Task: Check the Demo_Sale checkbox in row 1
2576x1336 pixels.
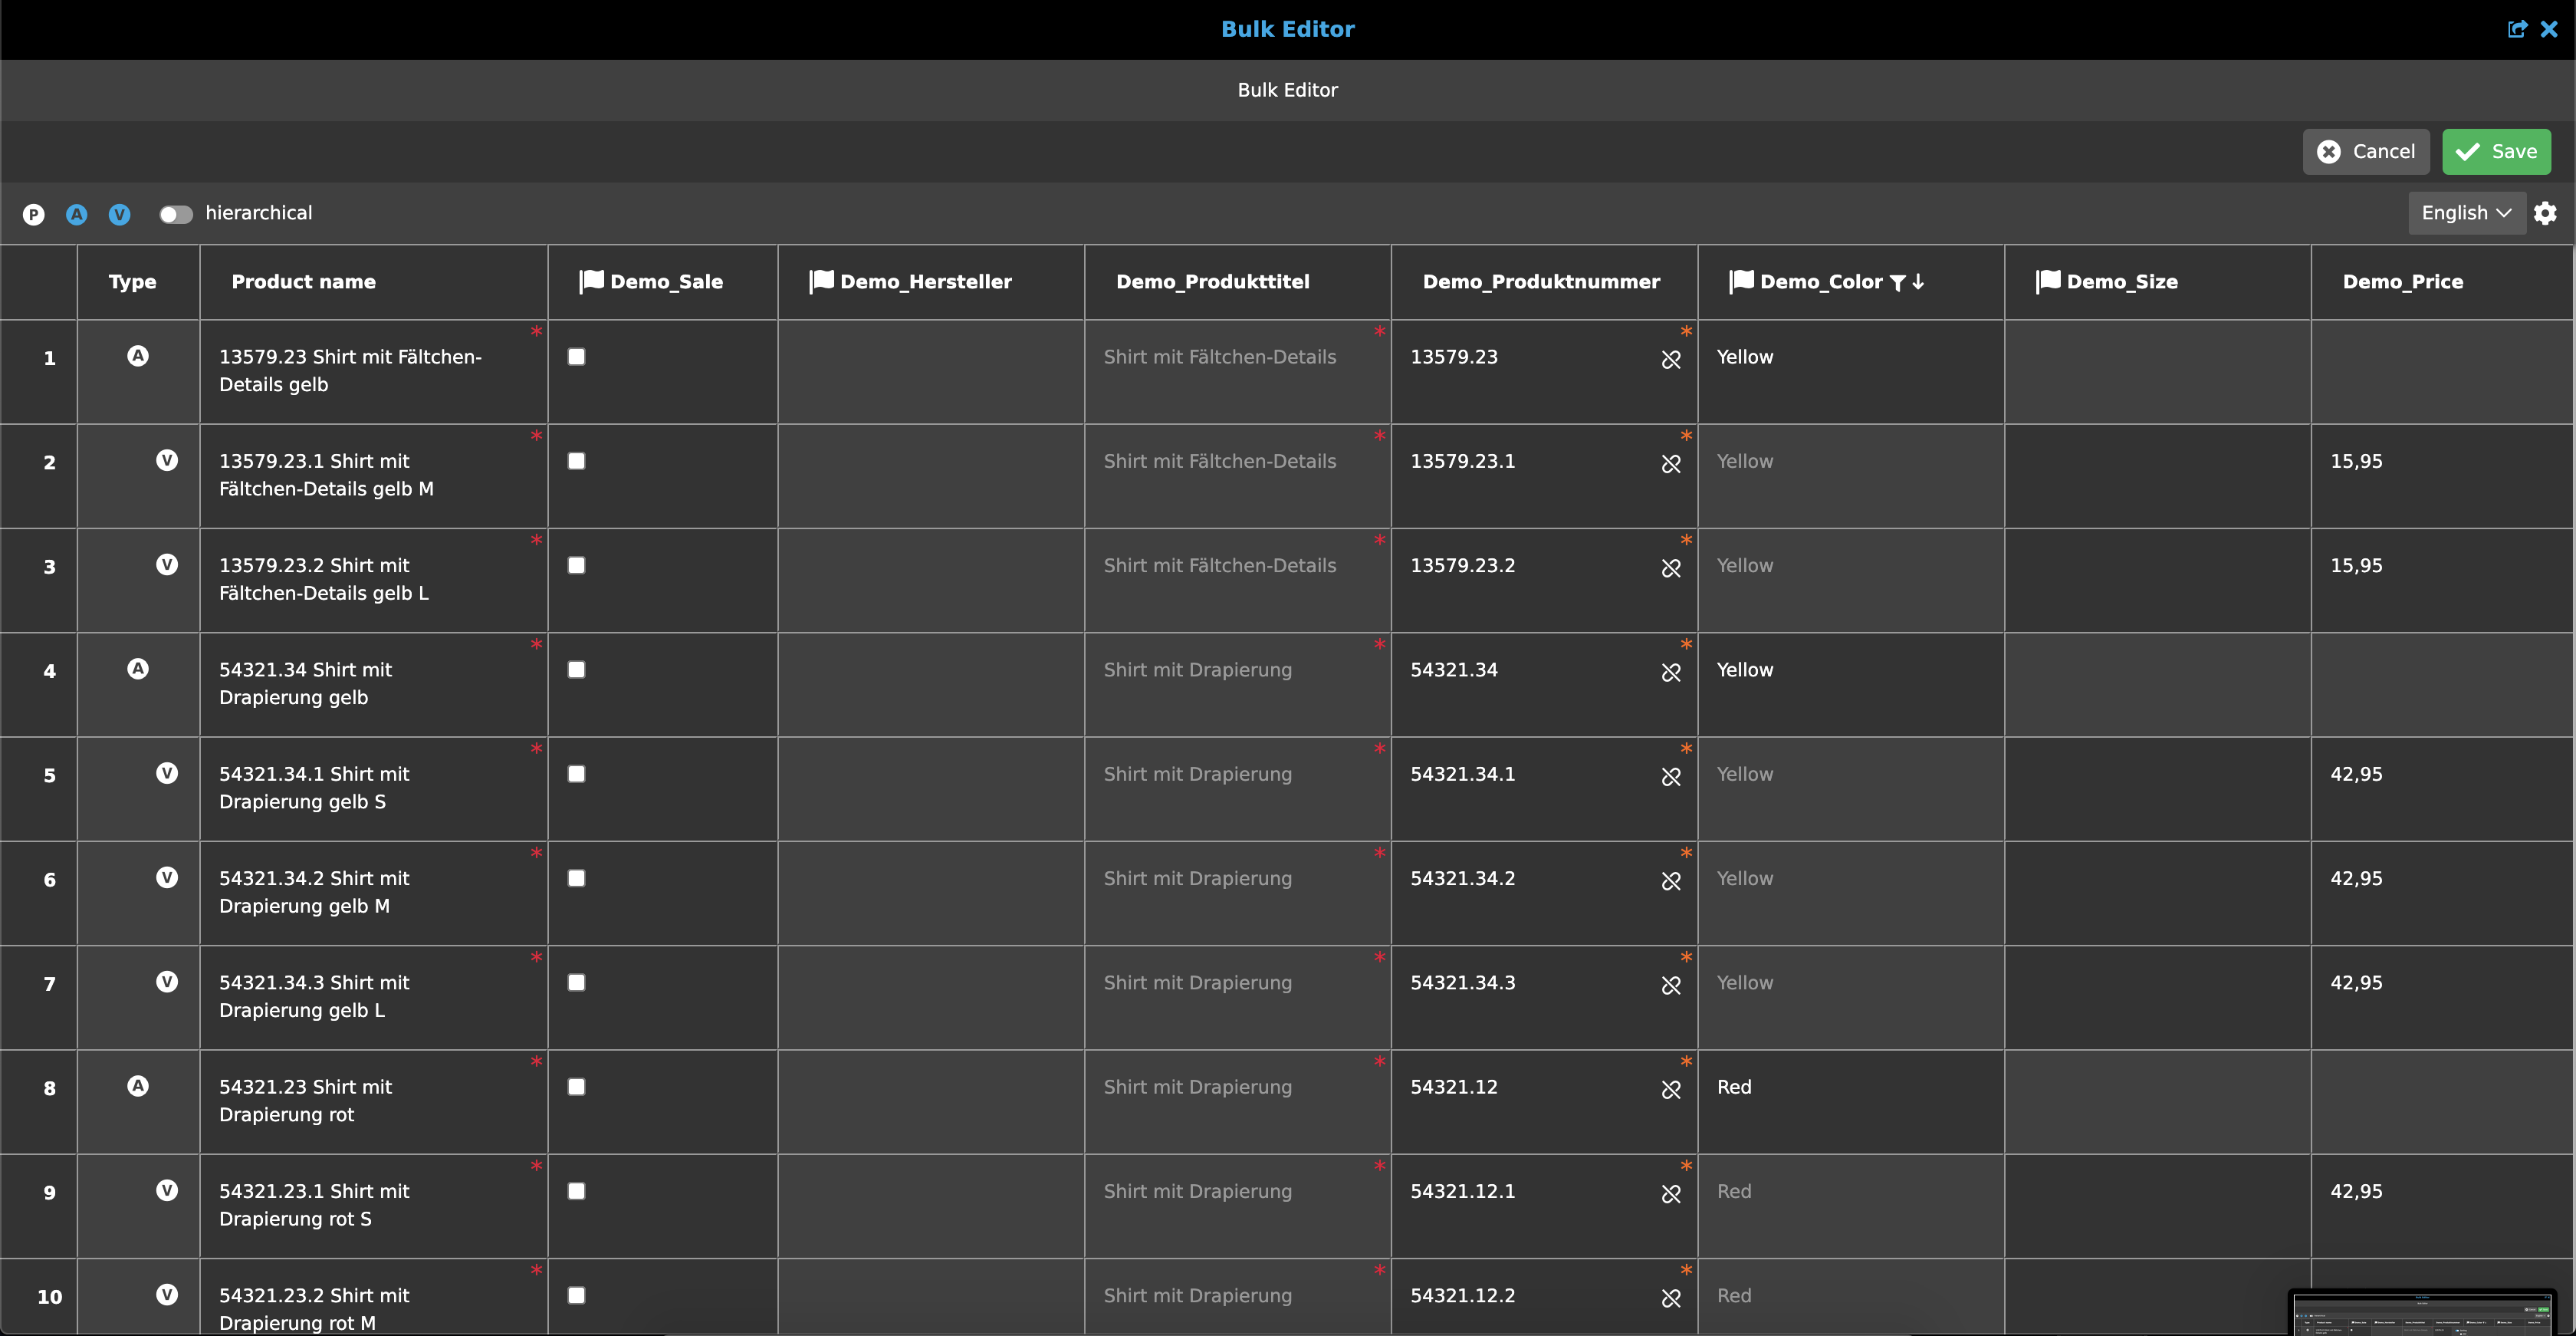Action: point(576,355)
